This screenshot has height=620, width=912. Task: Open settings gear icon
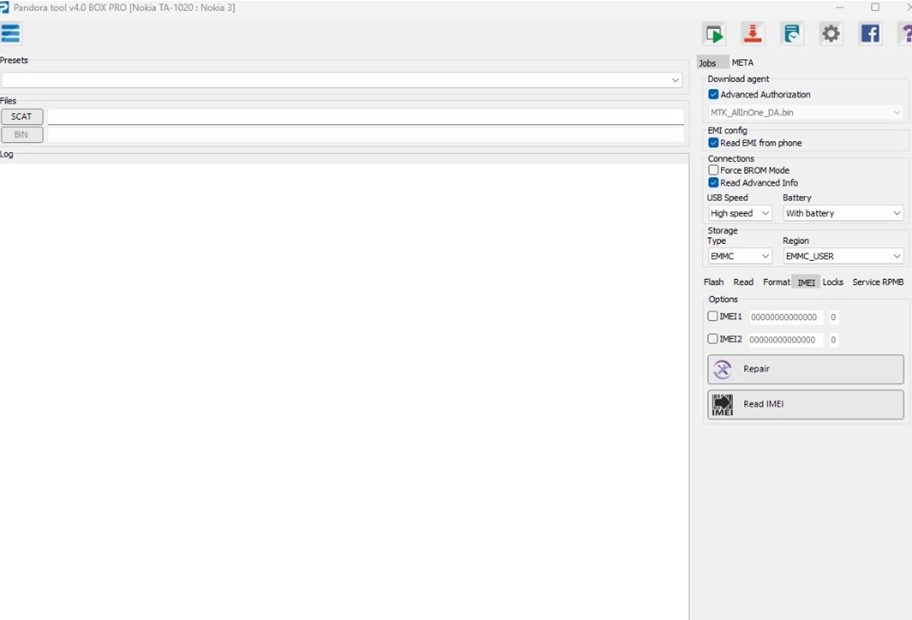(831, 34)
